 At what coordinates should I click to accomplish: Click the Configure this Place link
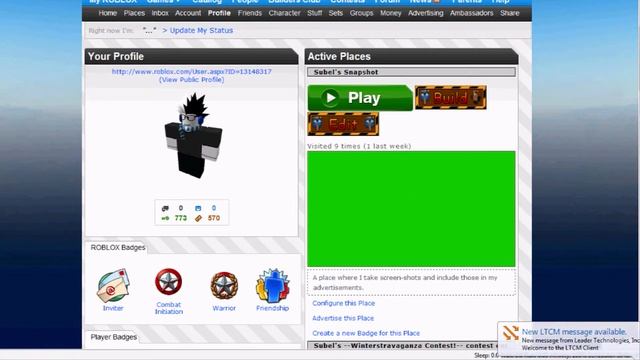pyautogui.click(x=344, y=303)
